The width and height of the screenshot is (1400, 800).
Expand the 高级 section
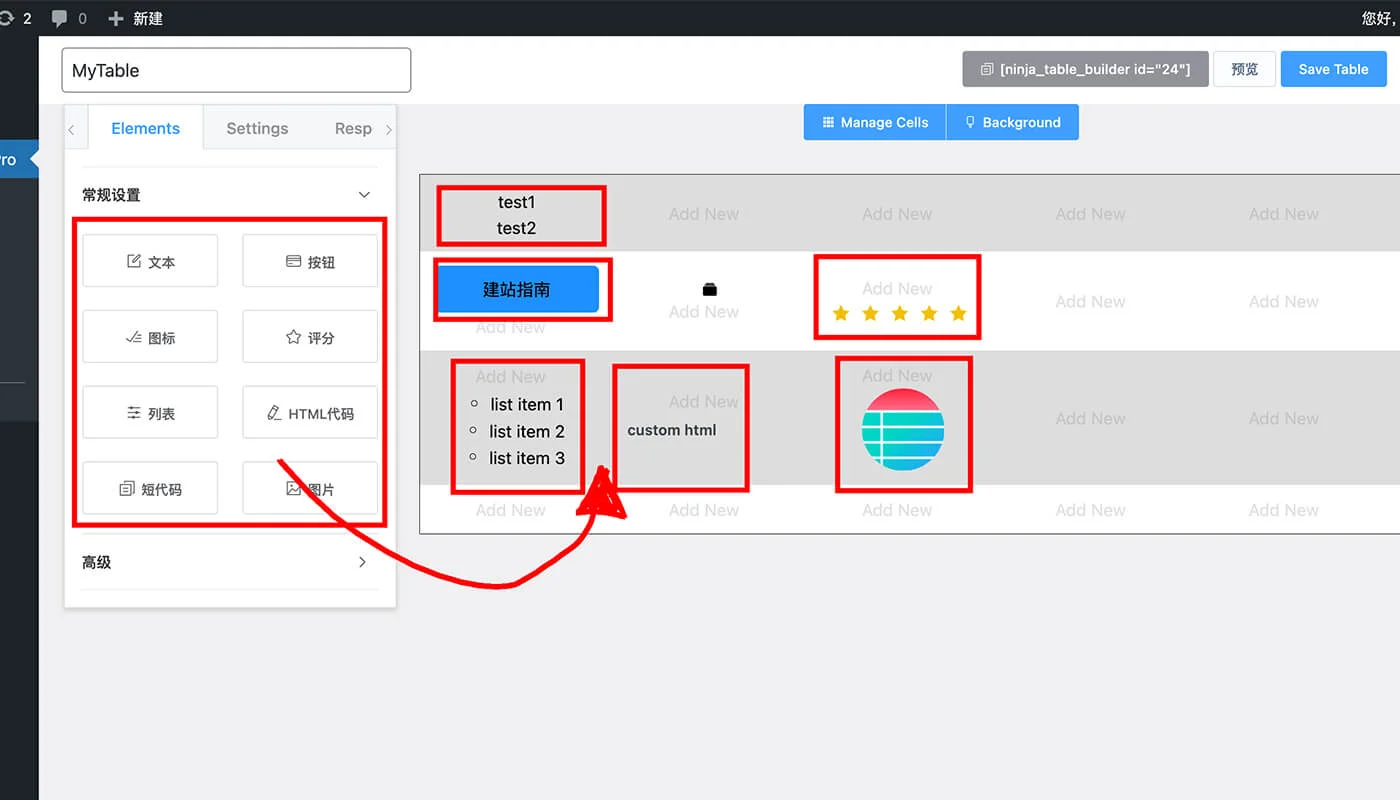pos(362,562)
